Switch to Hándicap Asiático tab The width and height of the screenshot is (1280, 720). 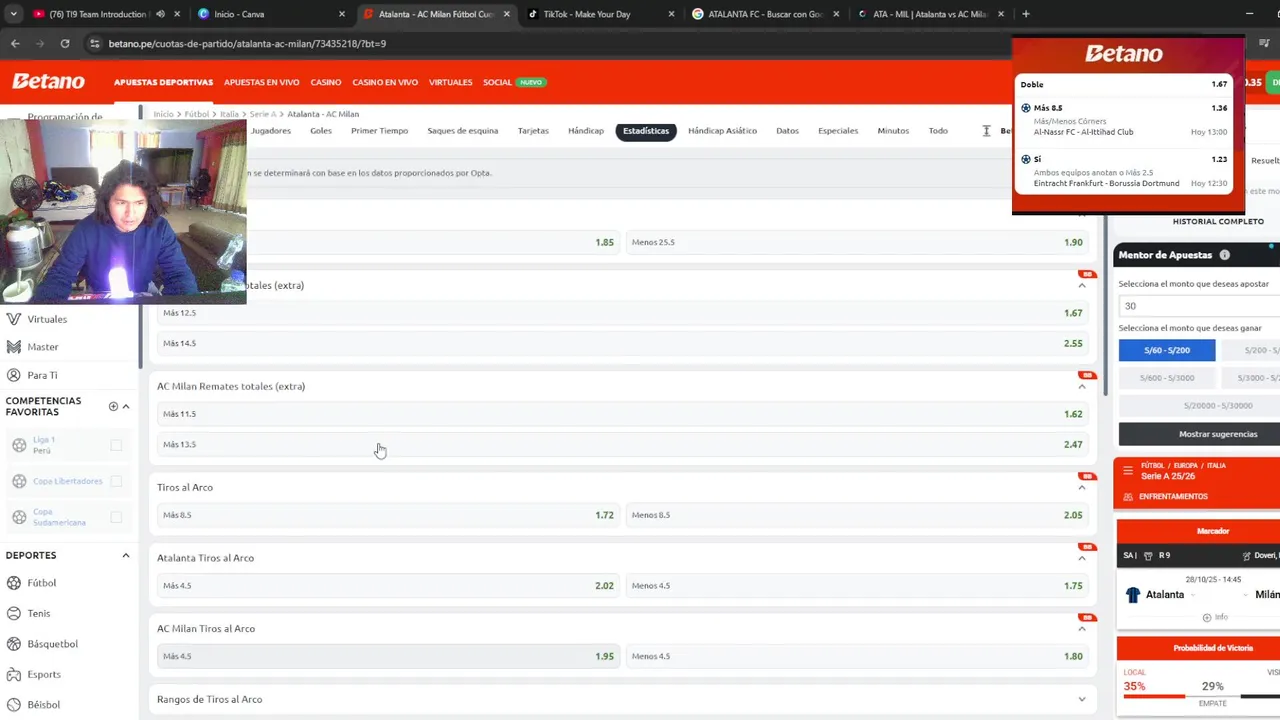(x=722, y=131)
